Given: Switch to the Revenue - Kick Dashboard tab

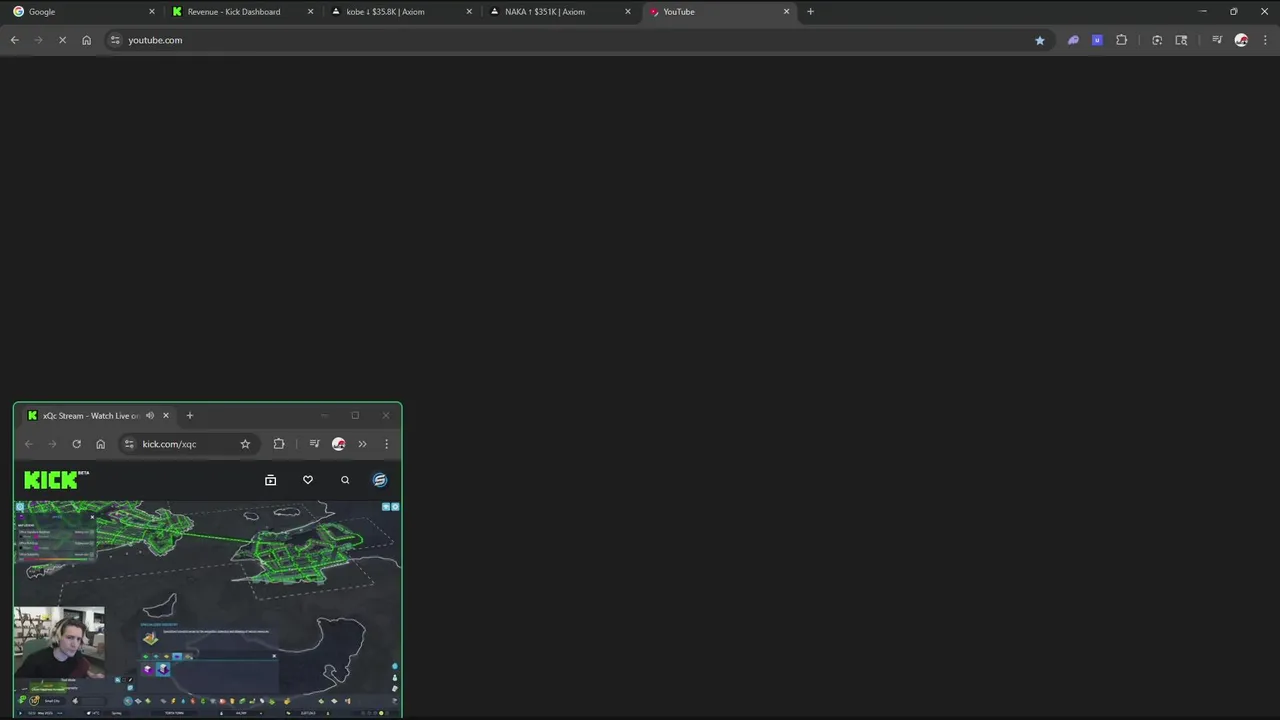Looking at the screenshot, I should pyautogui.click(x=241, y=12).
